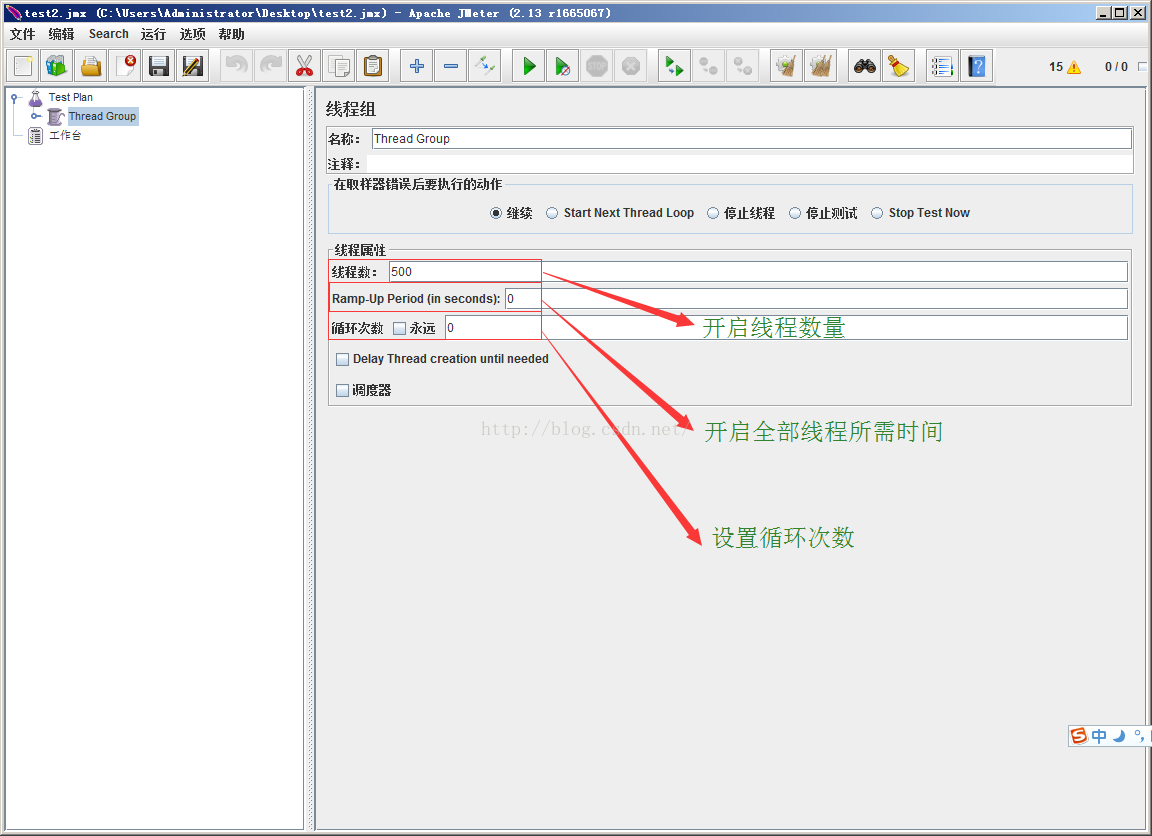Open the Function Helper list icon

tap(943, 66)
